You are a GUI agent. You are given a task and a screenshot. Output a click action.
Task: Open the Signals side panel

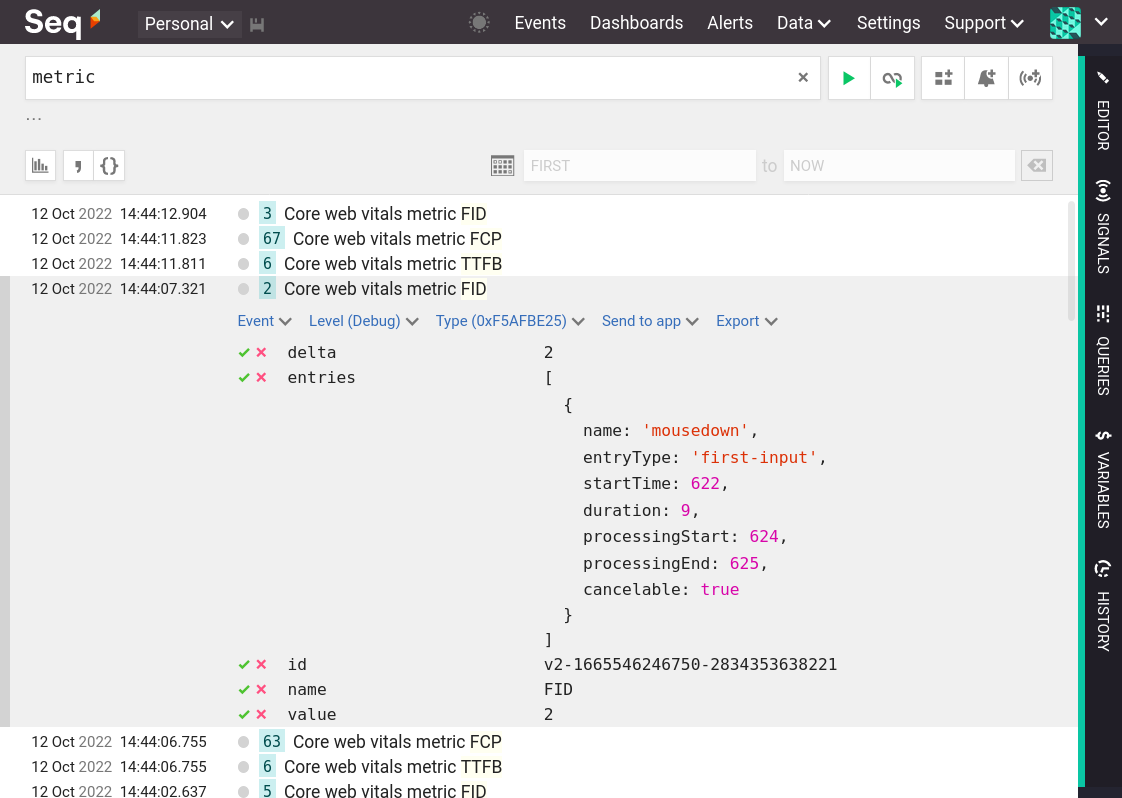click(1103, 226)
